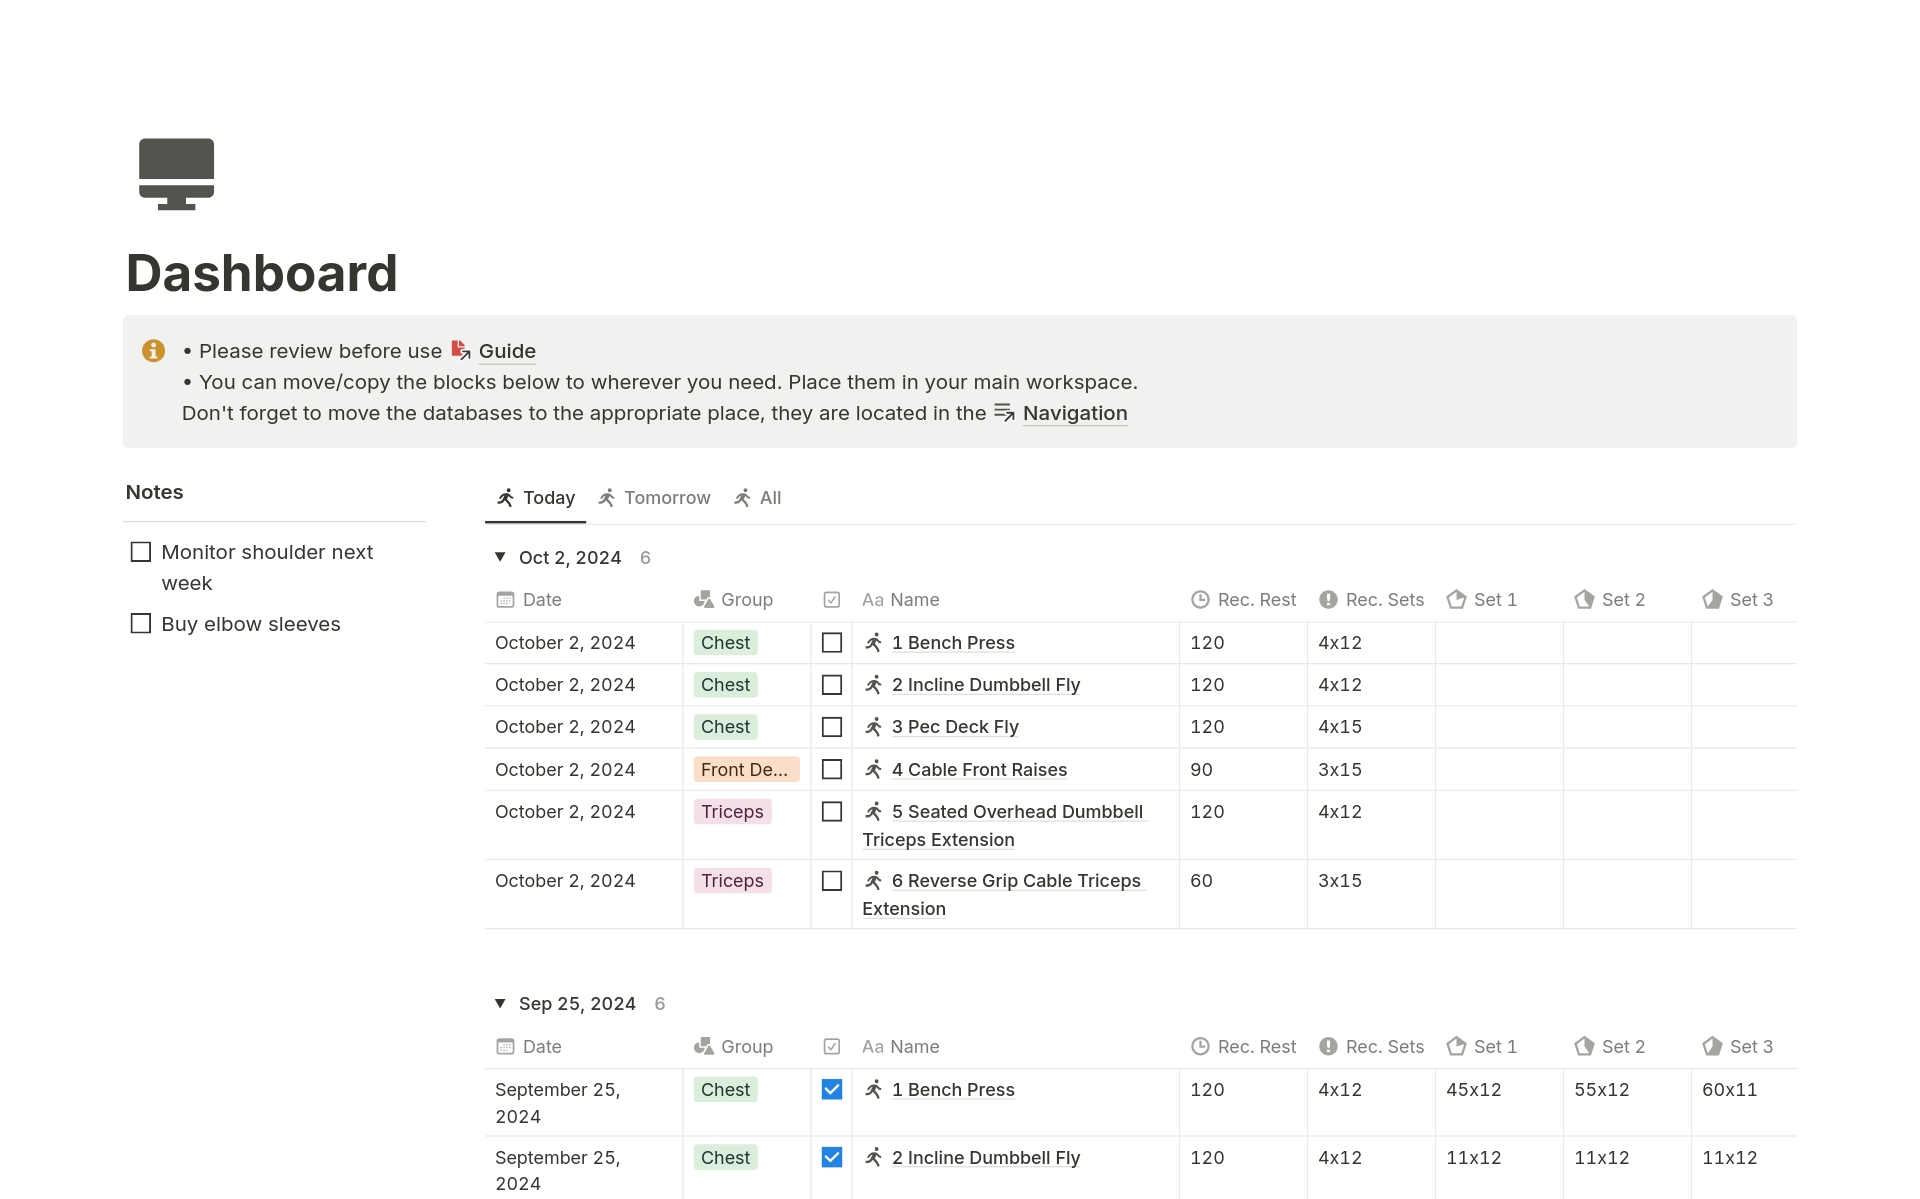1920x1199 pixels.
Task: Collapse the Oct 2, 2024 group
Action: pyautogui.click(x=500, y=557)
